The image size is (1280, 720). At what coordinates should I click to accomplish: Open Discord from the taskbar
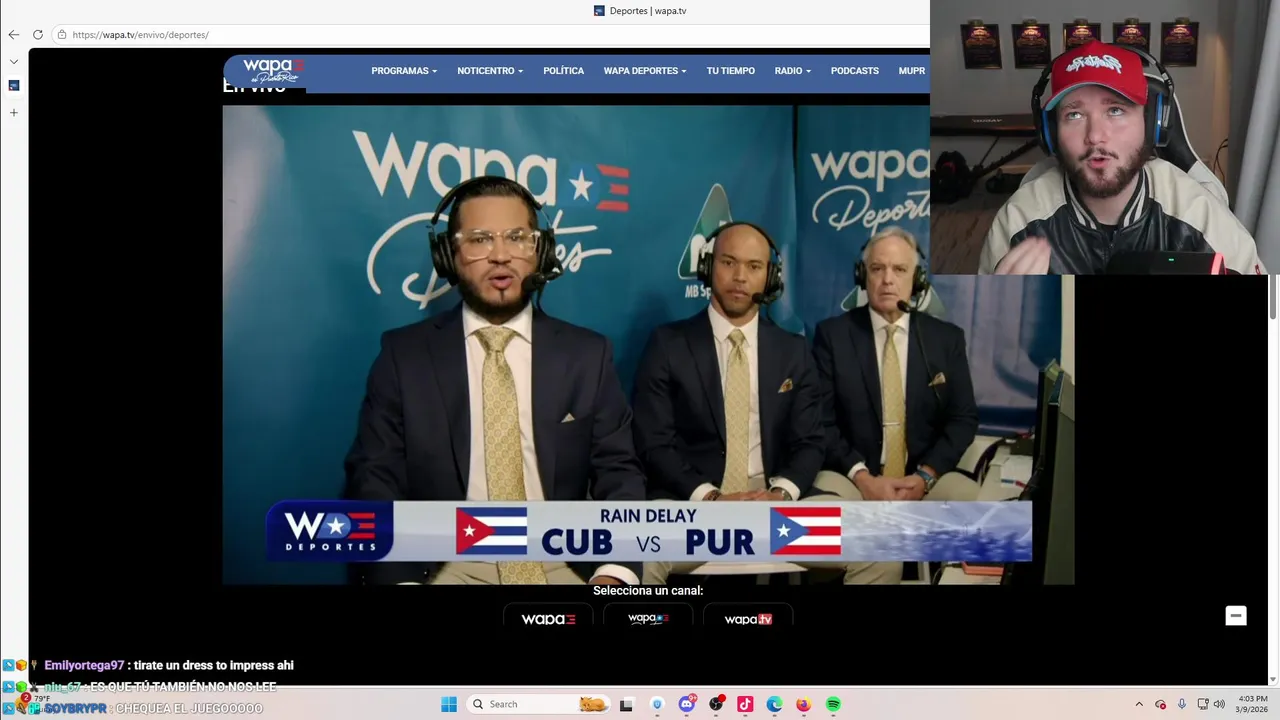click(x=687, y=704)
